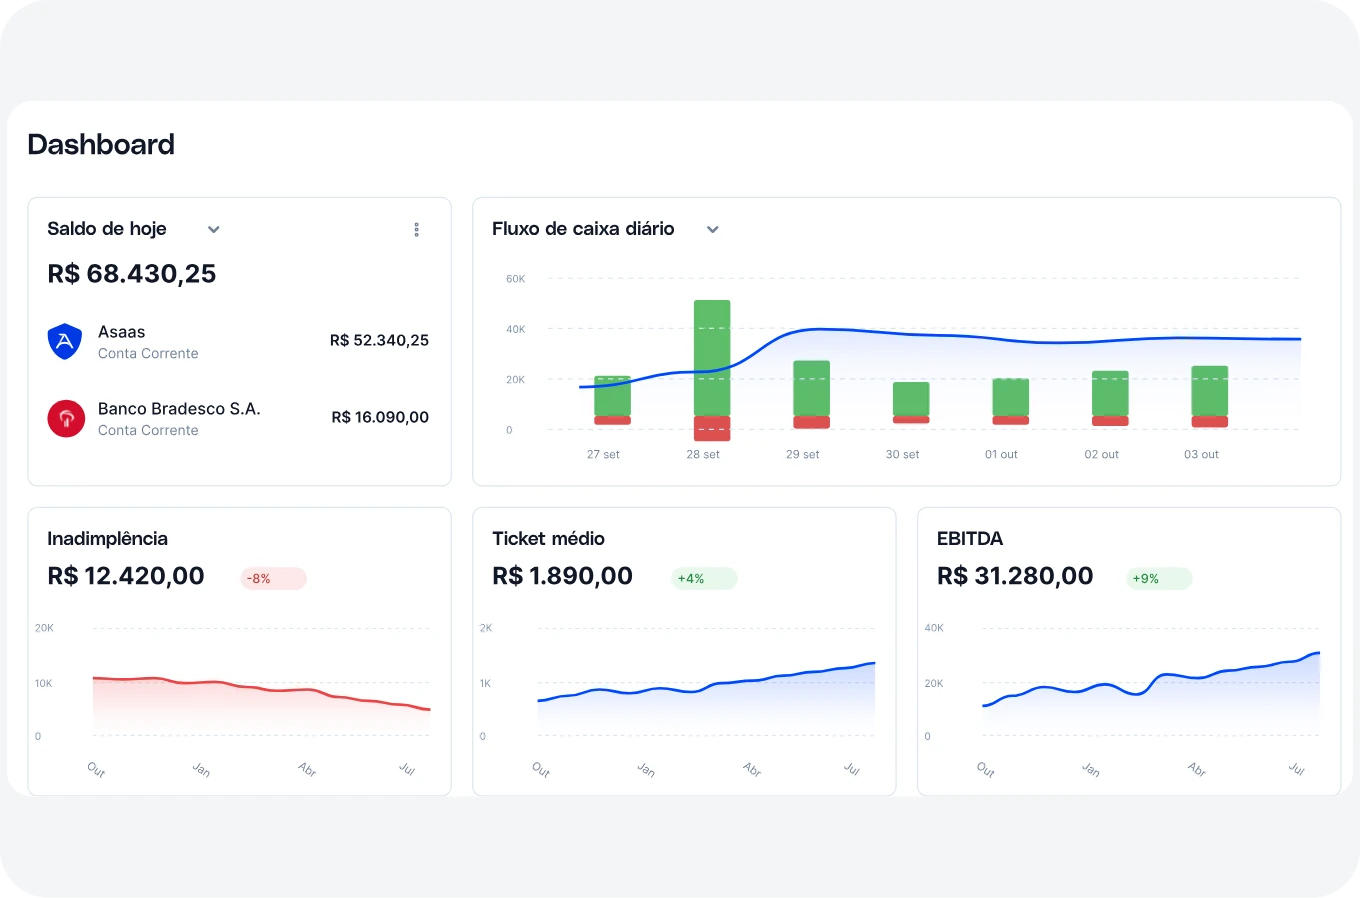Viewport: 1360px width, 898px height.
Task: Click the red bar for 28 set
Action: pyautogui.click(x=712, y=428)
